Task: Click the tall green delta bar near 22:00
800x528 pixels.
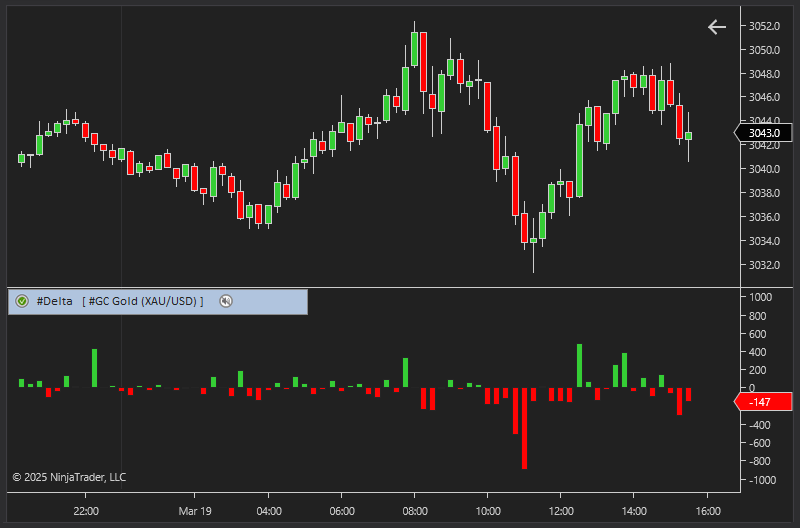Action: [94, 368]
